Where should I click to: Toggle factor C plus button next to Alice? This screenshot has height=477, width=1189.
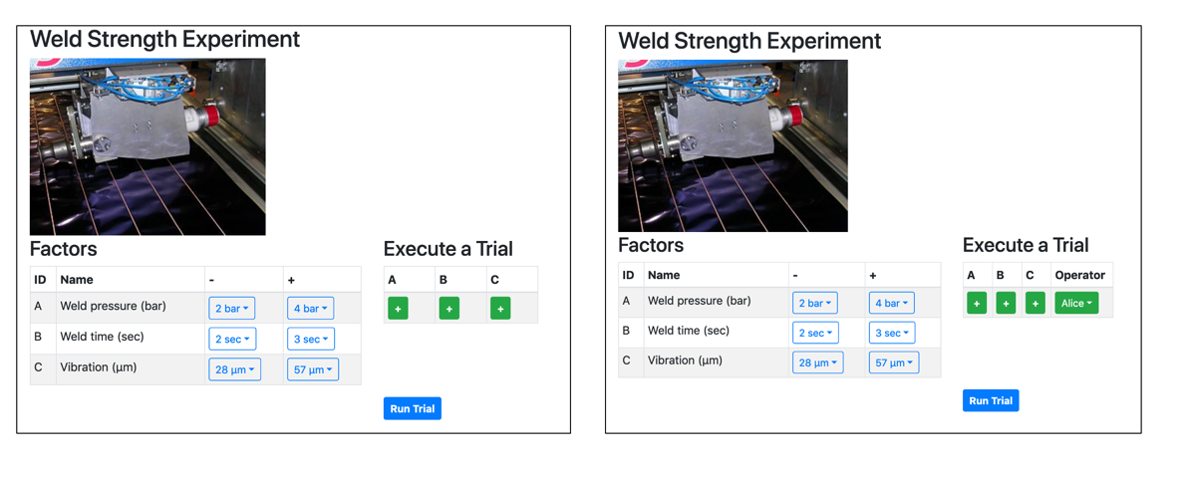(x=1035, y=302)
